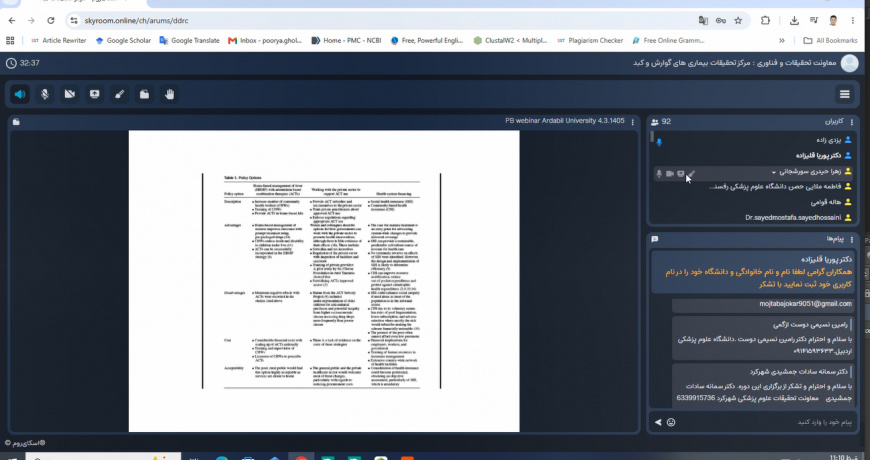Open Google Scholar bookmark
Image resolution: width=870 pixels, height=460 pixels.
click(x=123, y=41)
